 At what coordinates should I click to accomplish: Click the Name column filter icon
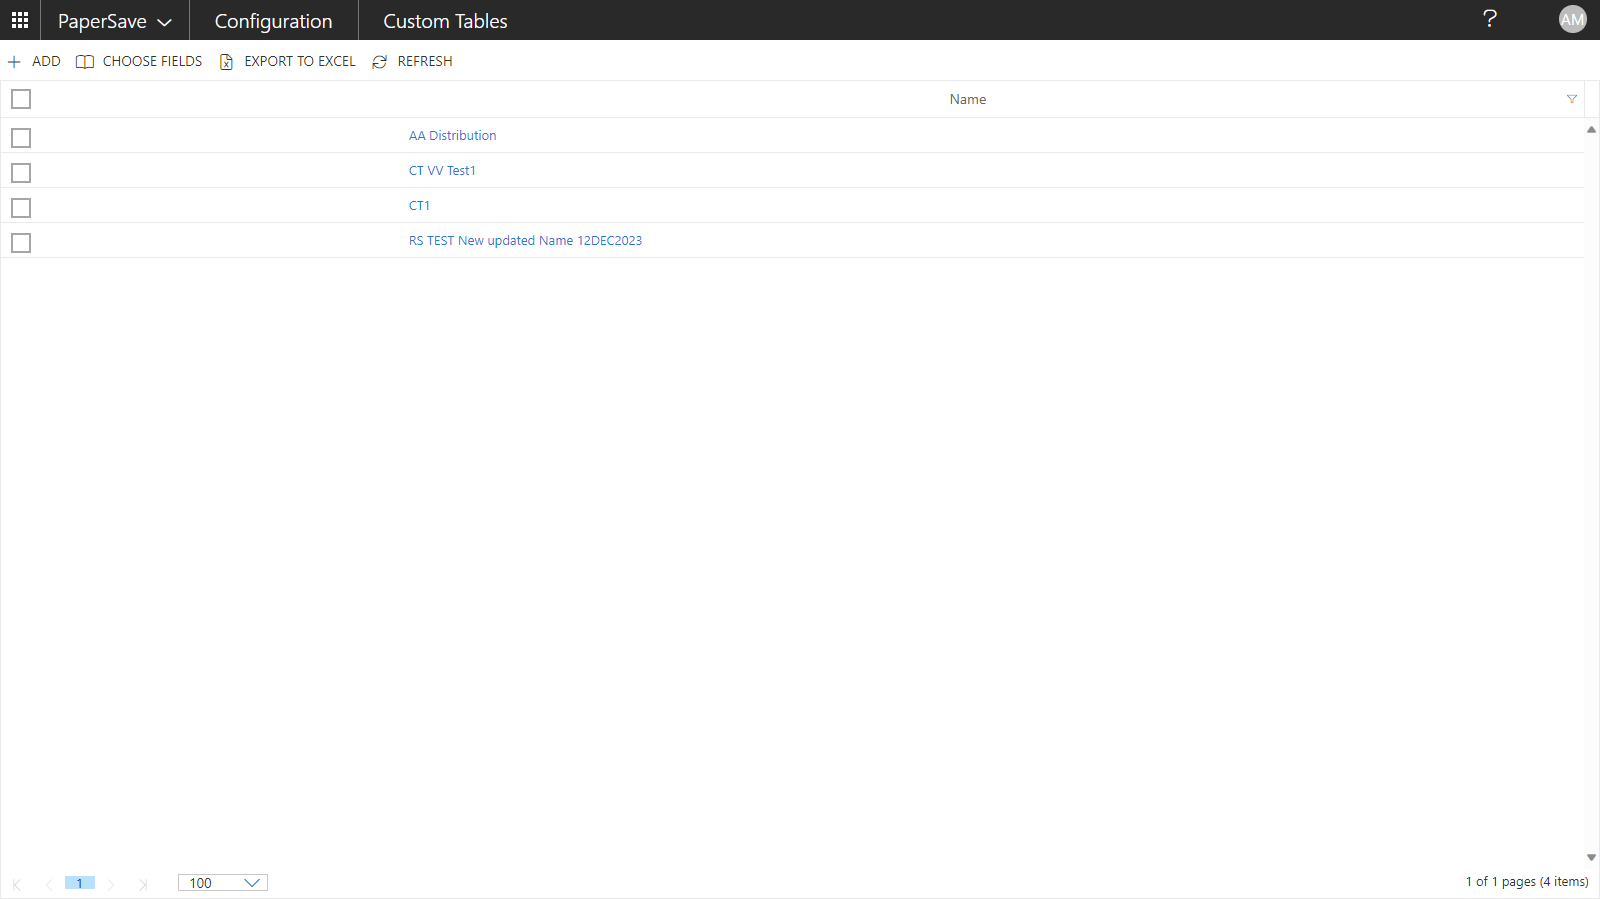coord(1571,99)
